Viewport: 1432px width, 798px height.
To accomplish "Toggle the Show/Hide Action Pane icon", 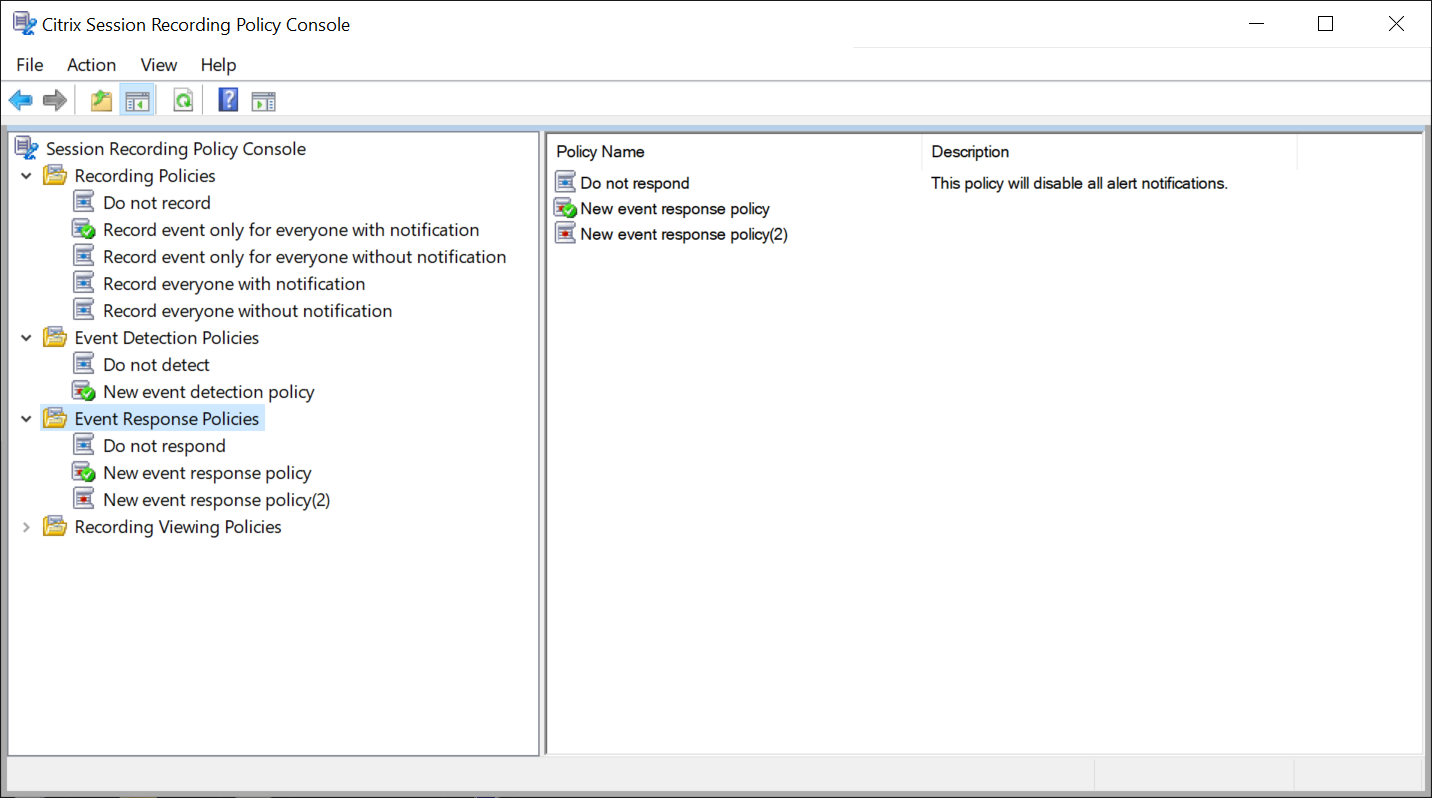I will 263,100.
